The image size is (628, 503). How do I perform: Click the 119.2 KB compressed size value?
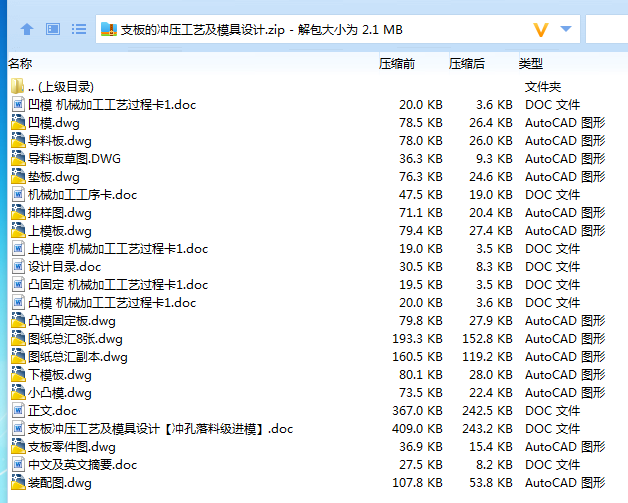(487, 357)
